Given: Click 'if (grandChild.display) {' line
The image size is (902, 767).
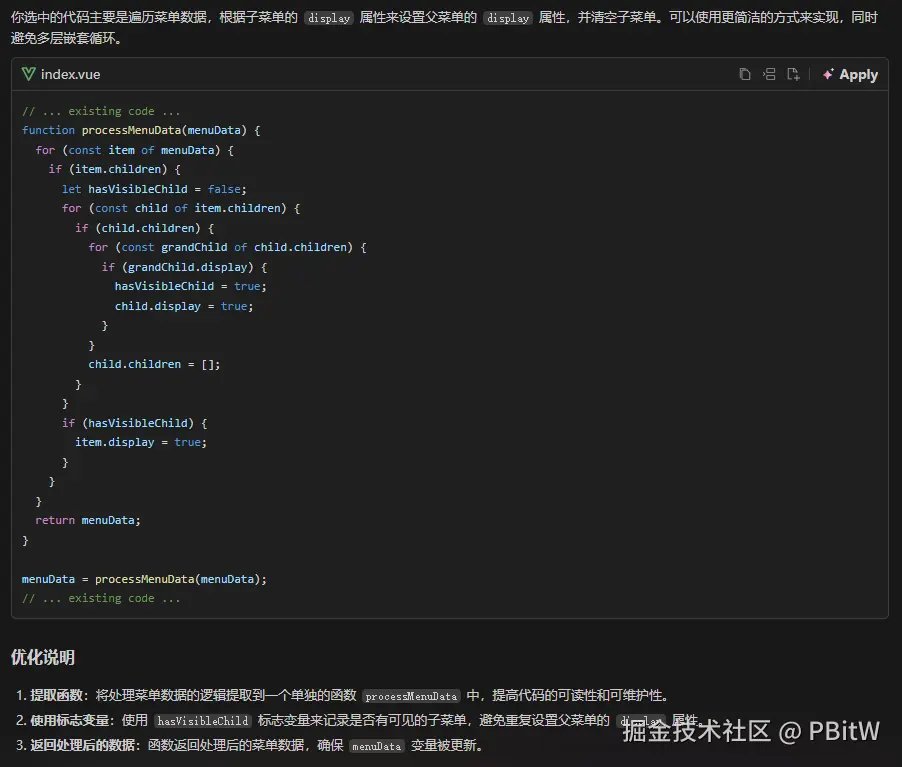Looking at the screenshot, I should point(184,267).
